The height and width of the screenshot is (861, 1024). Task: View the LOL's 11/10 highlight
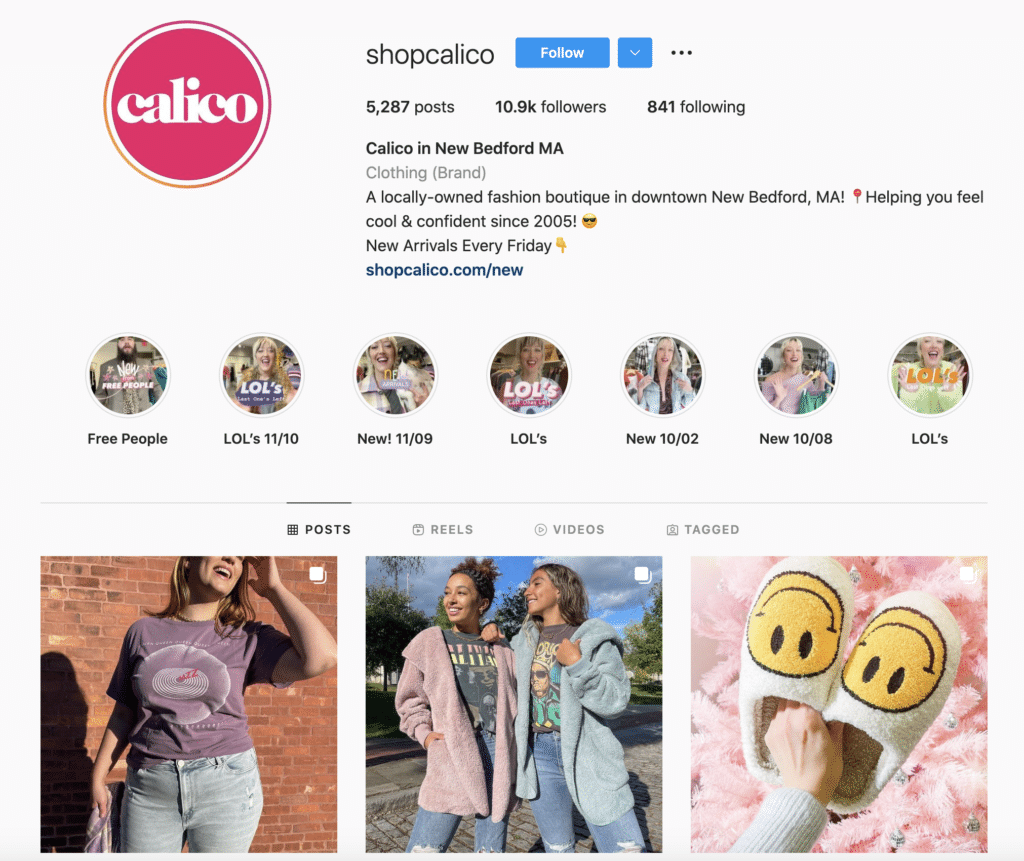(261, 375)
